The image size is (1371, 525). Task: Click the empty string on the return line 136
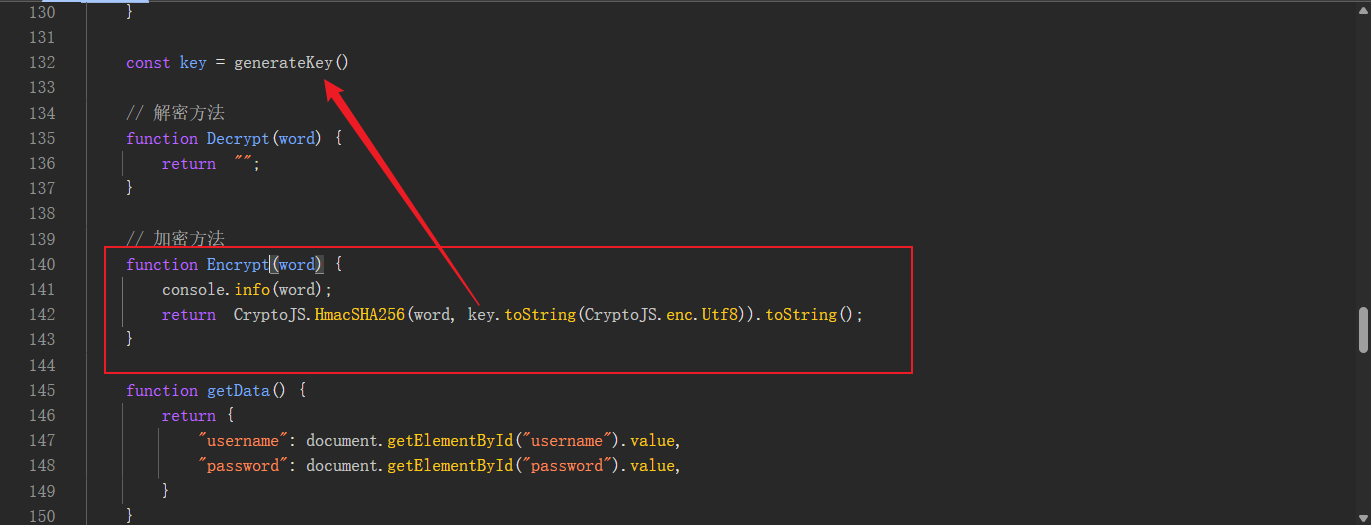tap(243, 163)
